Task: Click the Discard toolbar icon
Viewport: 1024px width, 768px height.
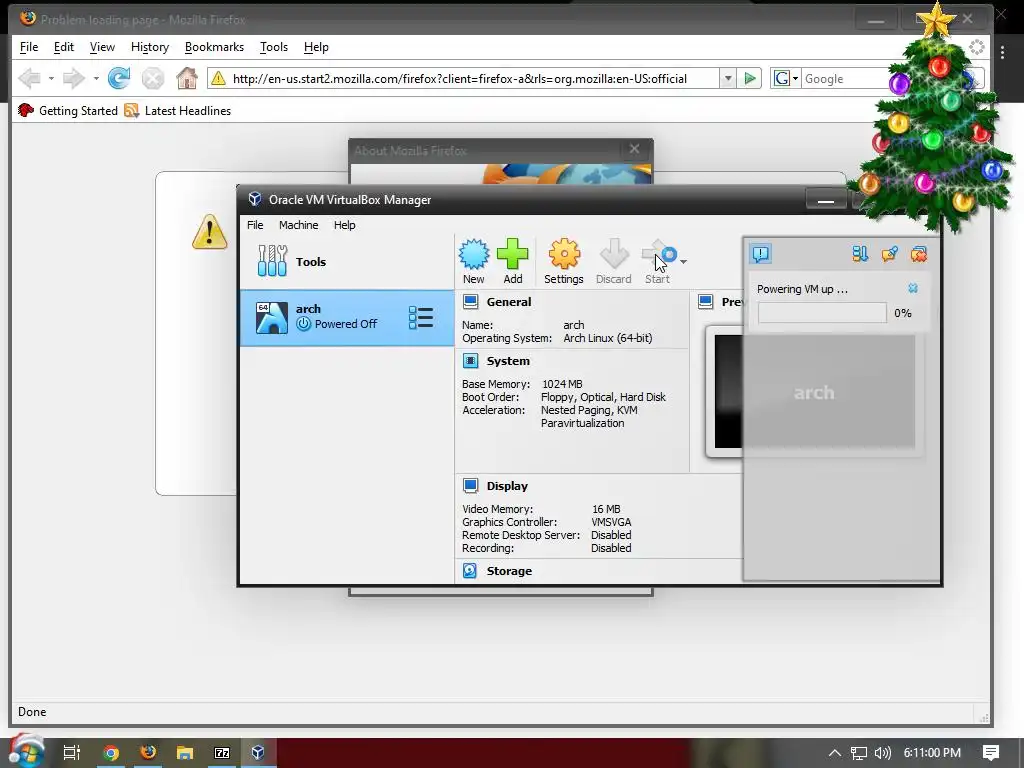Action: (x=613, y=261)
